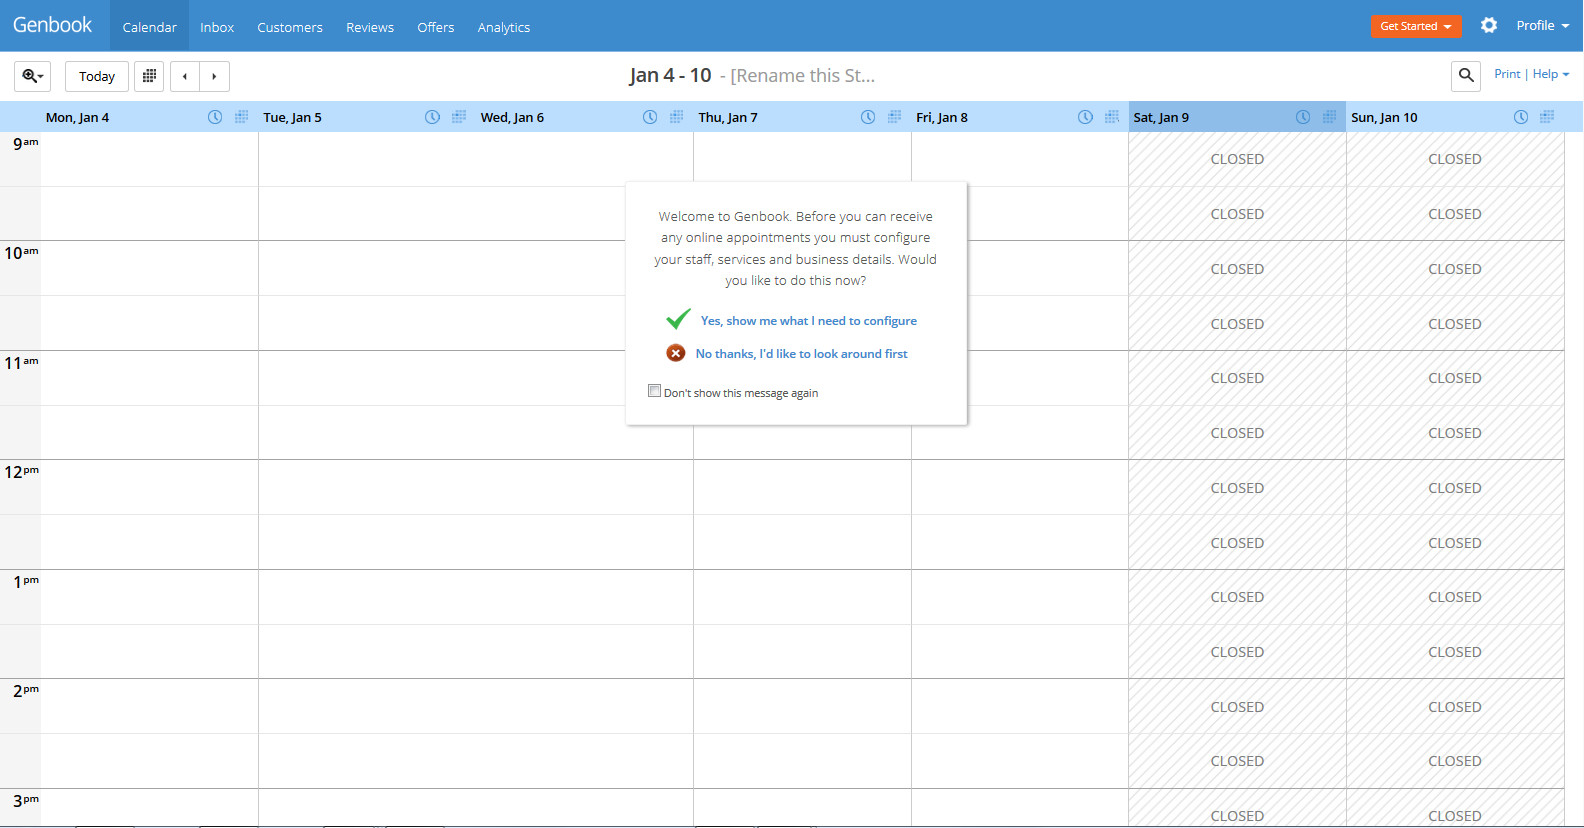The width and height of the screenshot is (1584, 828).
Task: Select the Sat, Jan 9 day header
Action: (1161, 117)
